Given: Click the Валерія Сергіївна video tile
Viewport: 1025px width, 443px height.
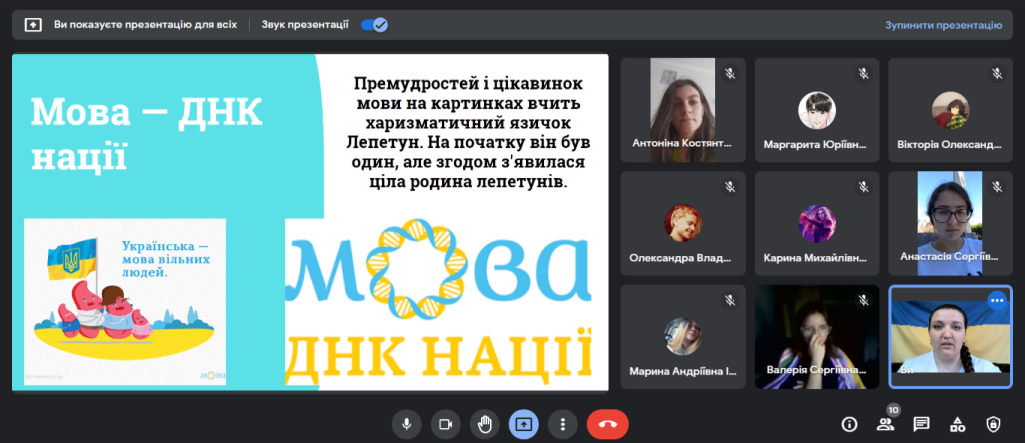Looking at the screenshot, I should (x=816, y=336).
